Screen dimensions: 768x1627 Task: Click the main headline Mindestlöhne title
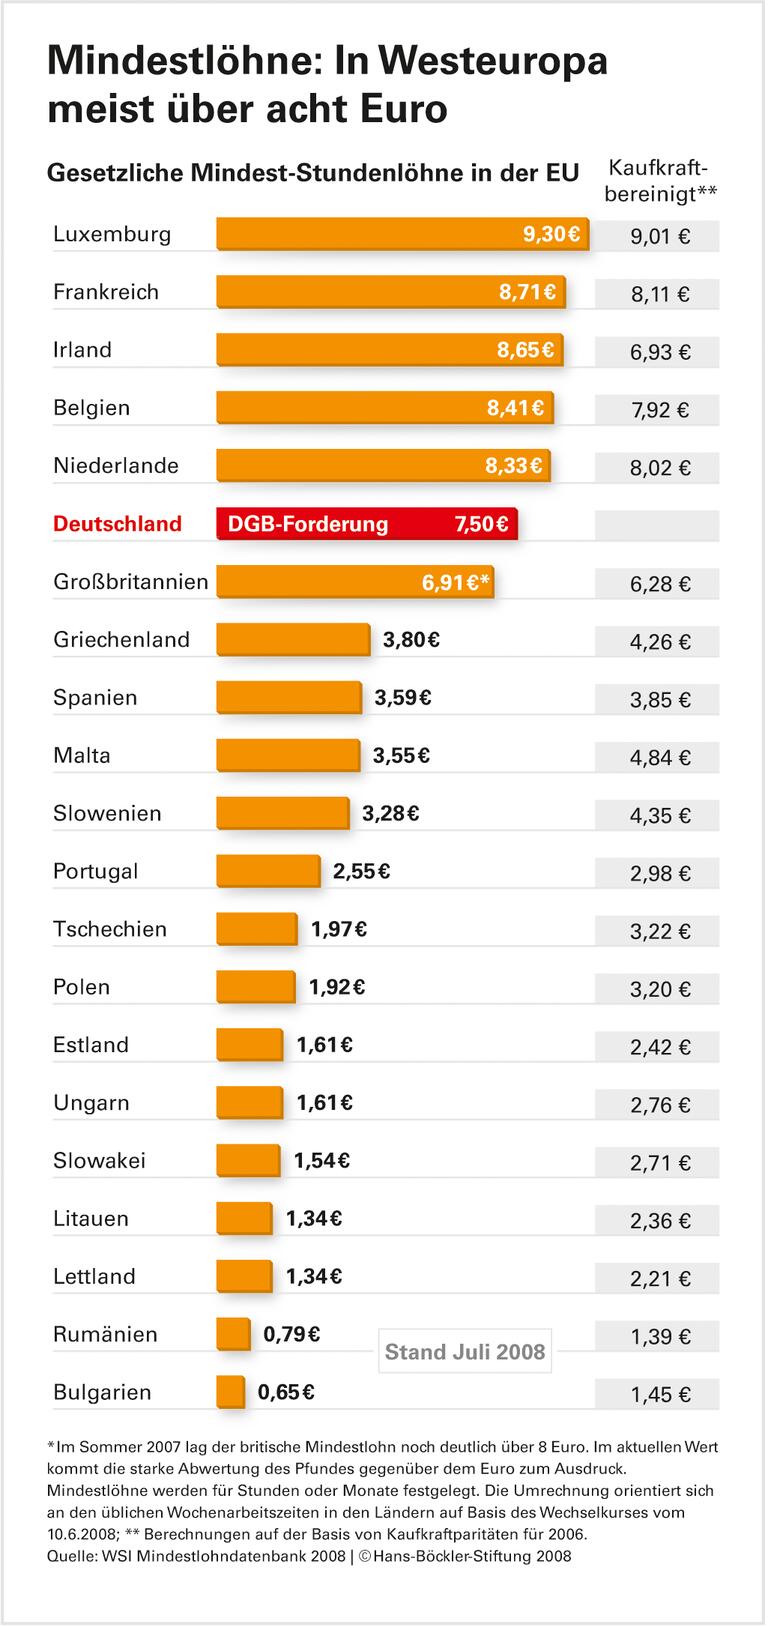tap(328, 82)
